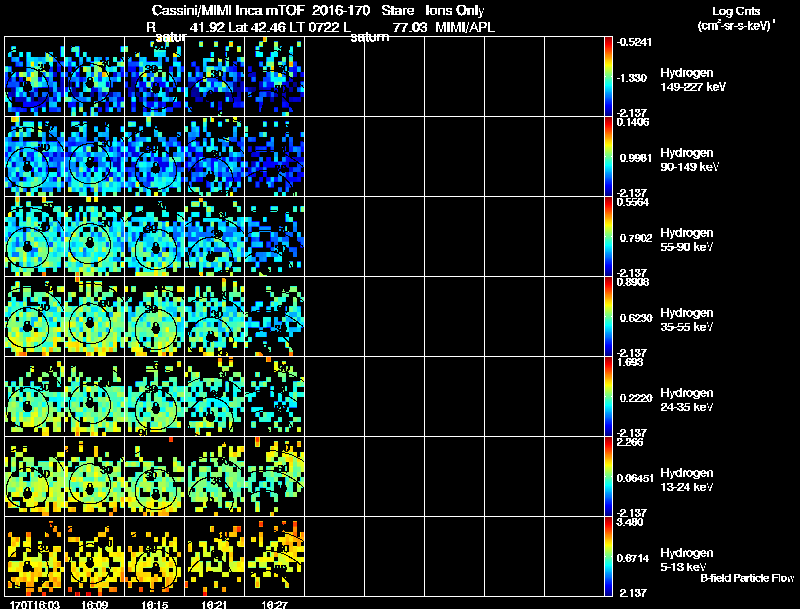Click the 149-227 keV image at 16:03
Viewport: 800px width, 609px height.
(x=35, y=76)
